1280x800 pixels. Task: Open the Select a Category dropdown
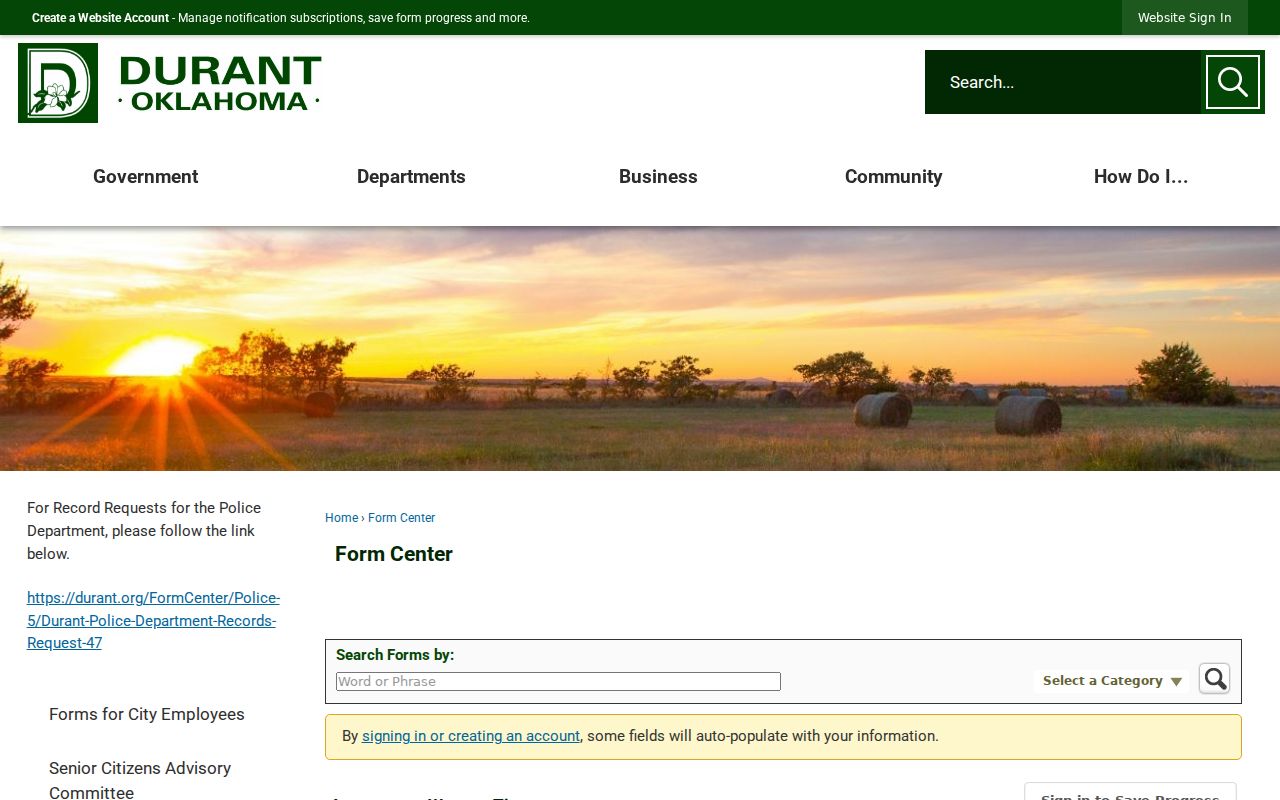coord(1111,681)
